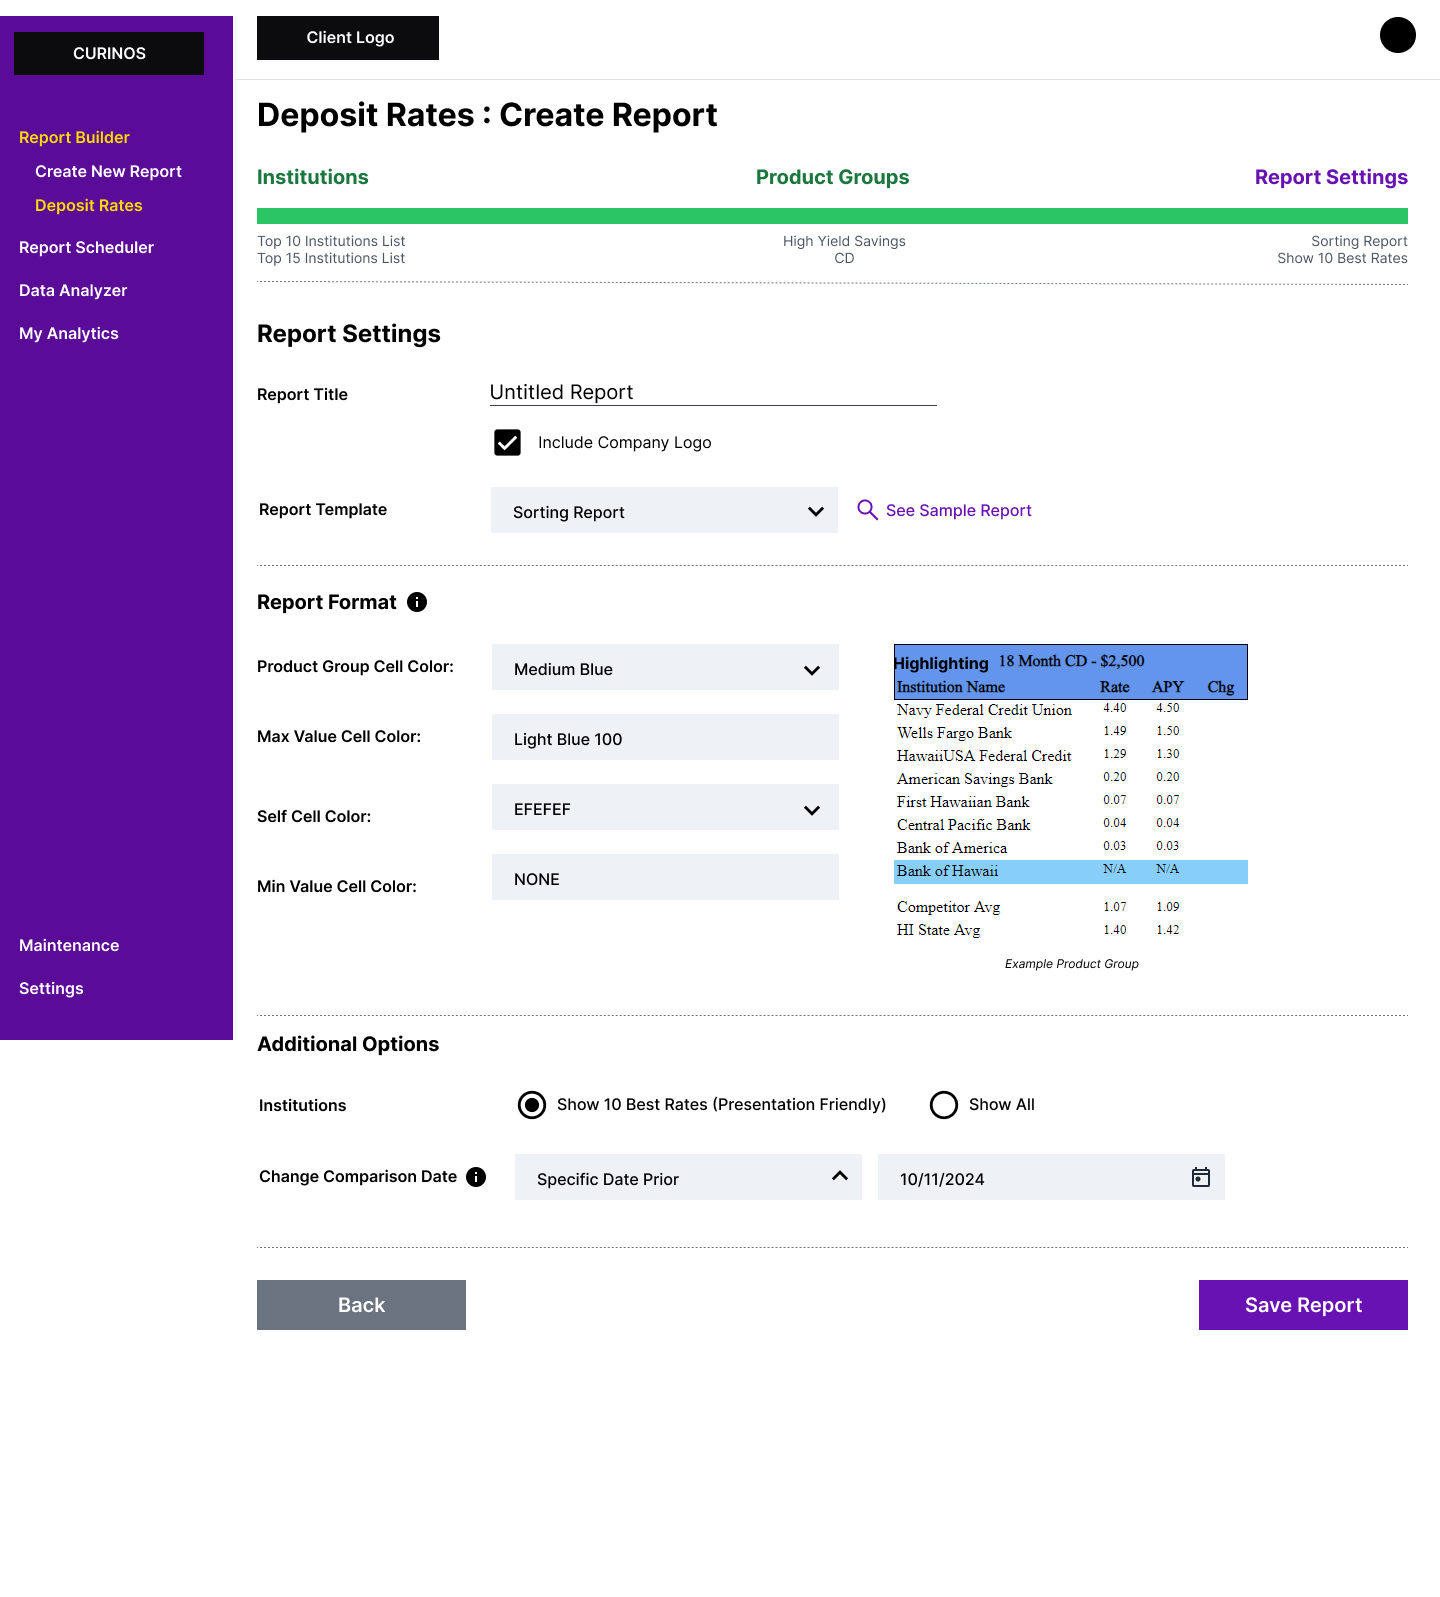
Task: Click the Save Report button
Action: 1303,1305
